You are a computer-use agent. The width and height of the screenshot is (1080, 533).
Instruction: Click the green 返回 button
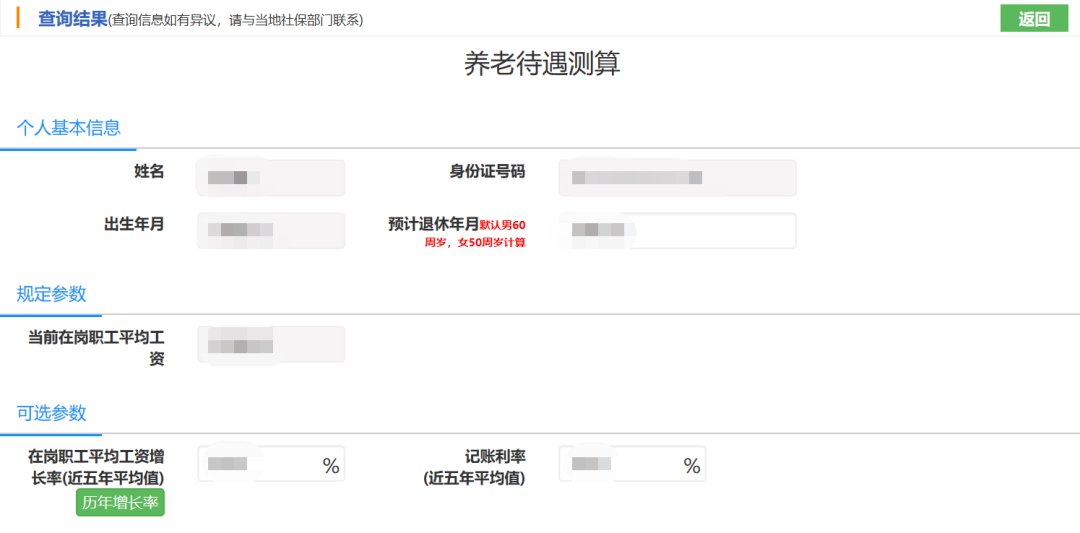coord(1034,18)
